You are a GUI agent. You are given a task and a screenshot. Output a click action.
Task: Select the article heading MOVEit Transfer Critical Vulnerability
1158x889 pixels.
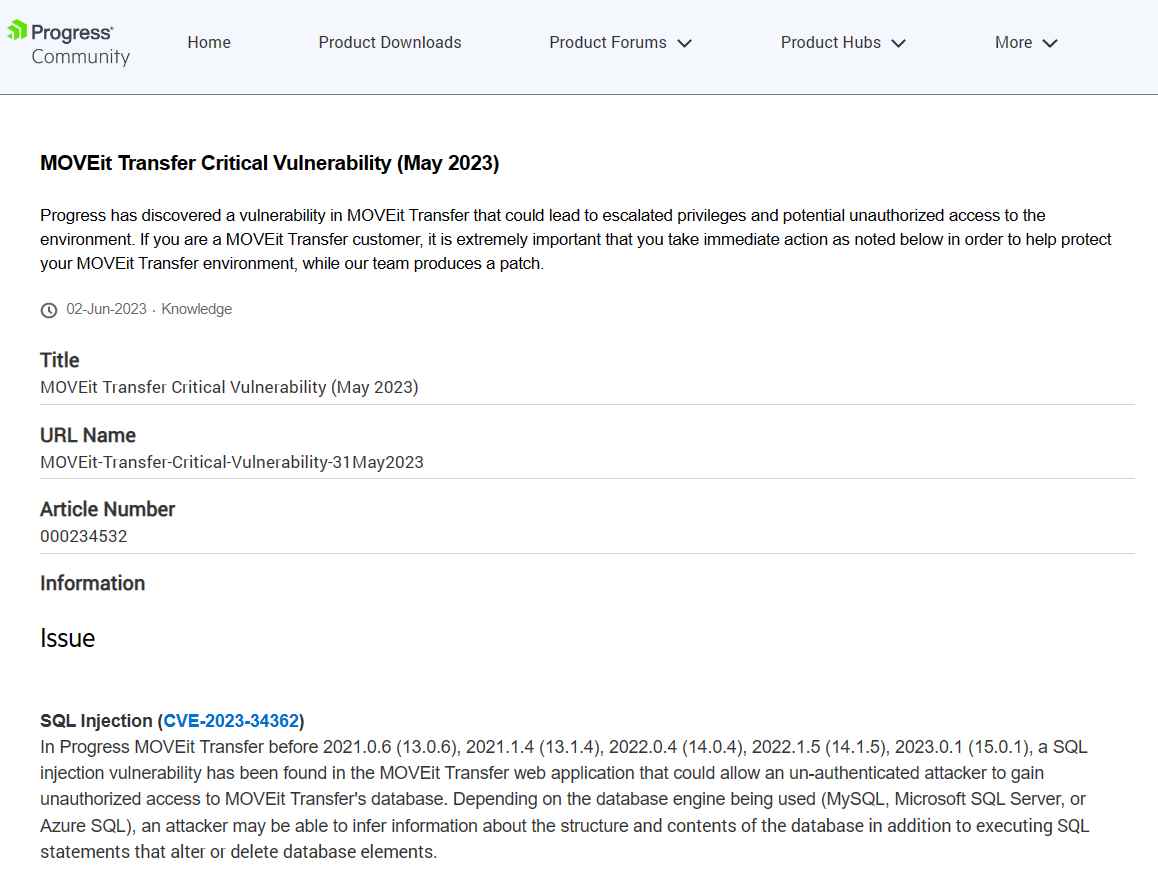pyautogui.click(x=270, y=163)
